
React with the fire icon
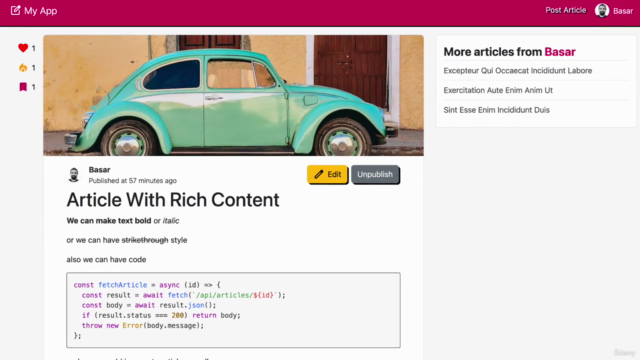[x=23, y=68]
